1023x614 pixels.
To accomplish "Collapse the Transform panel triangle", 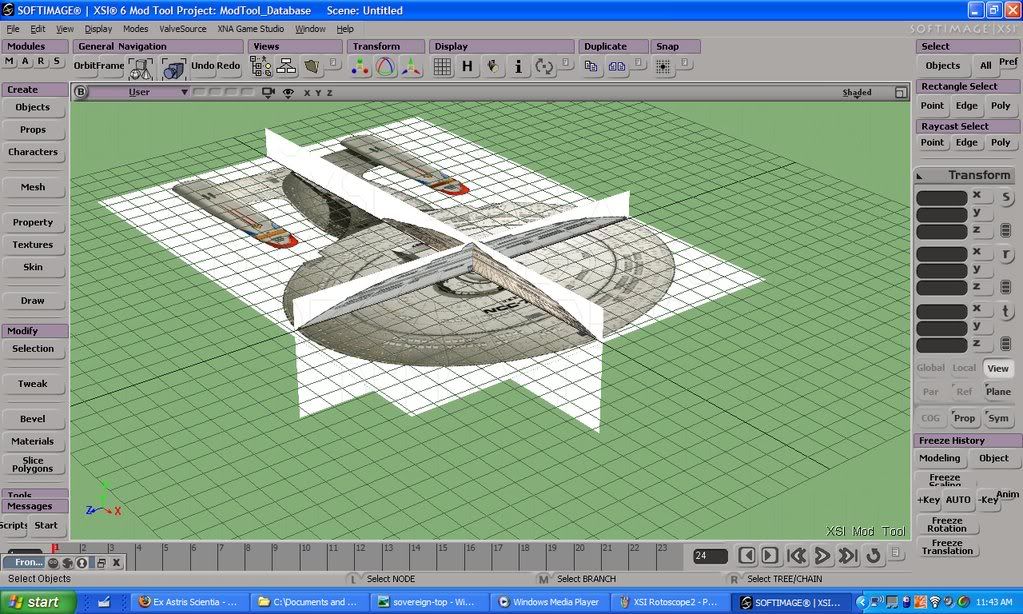I will coord(919,176).
